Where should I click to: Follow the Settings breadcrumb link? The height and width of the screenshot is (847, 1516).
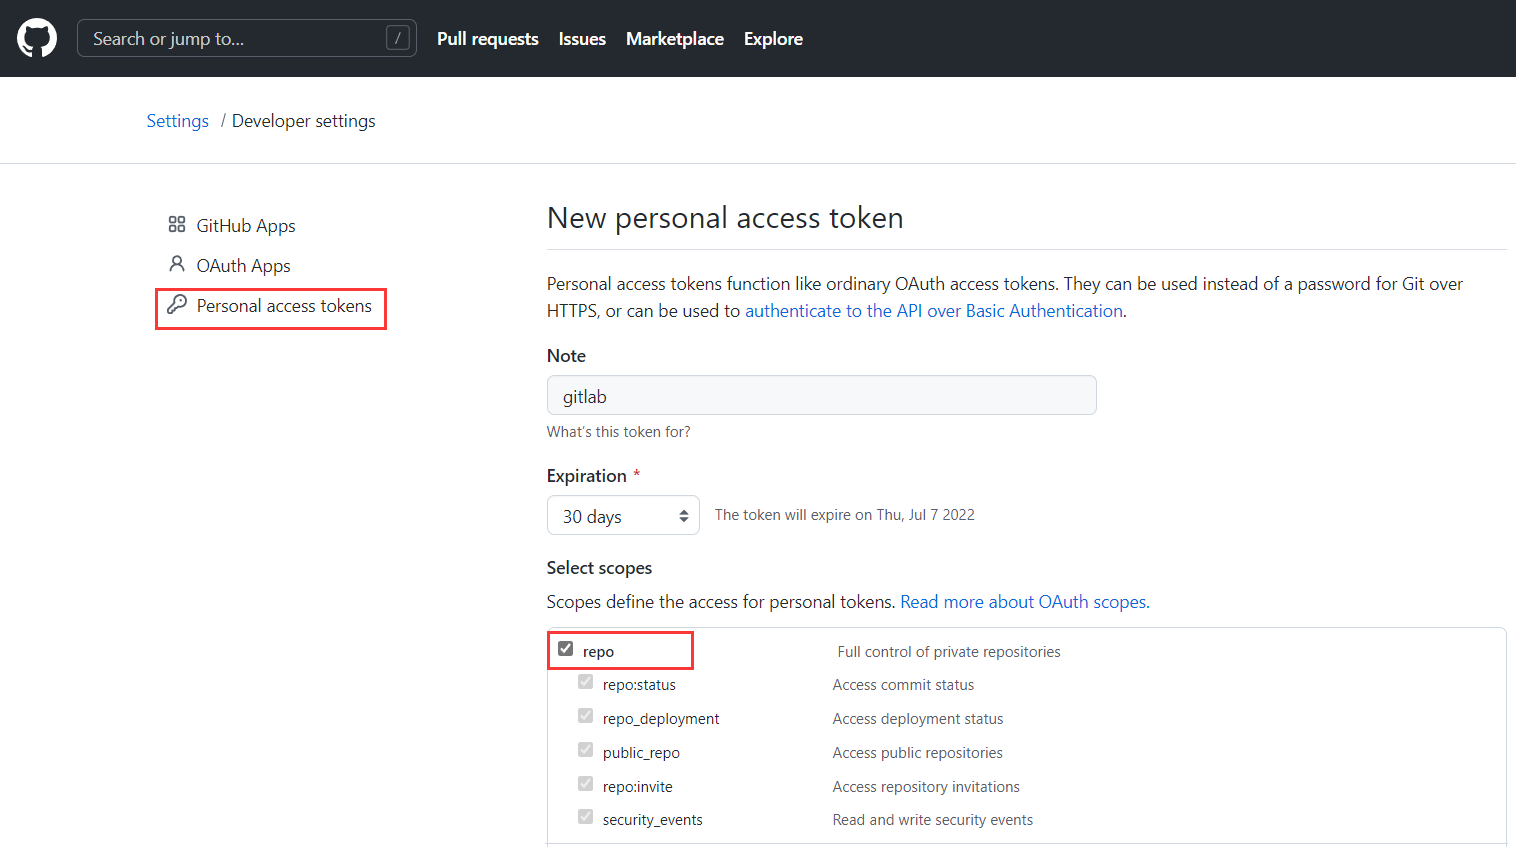[177, 120]
